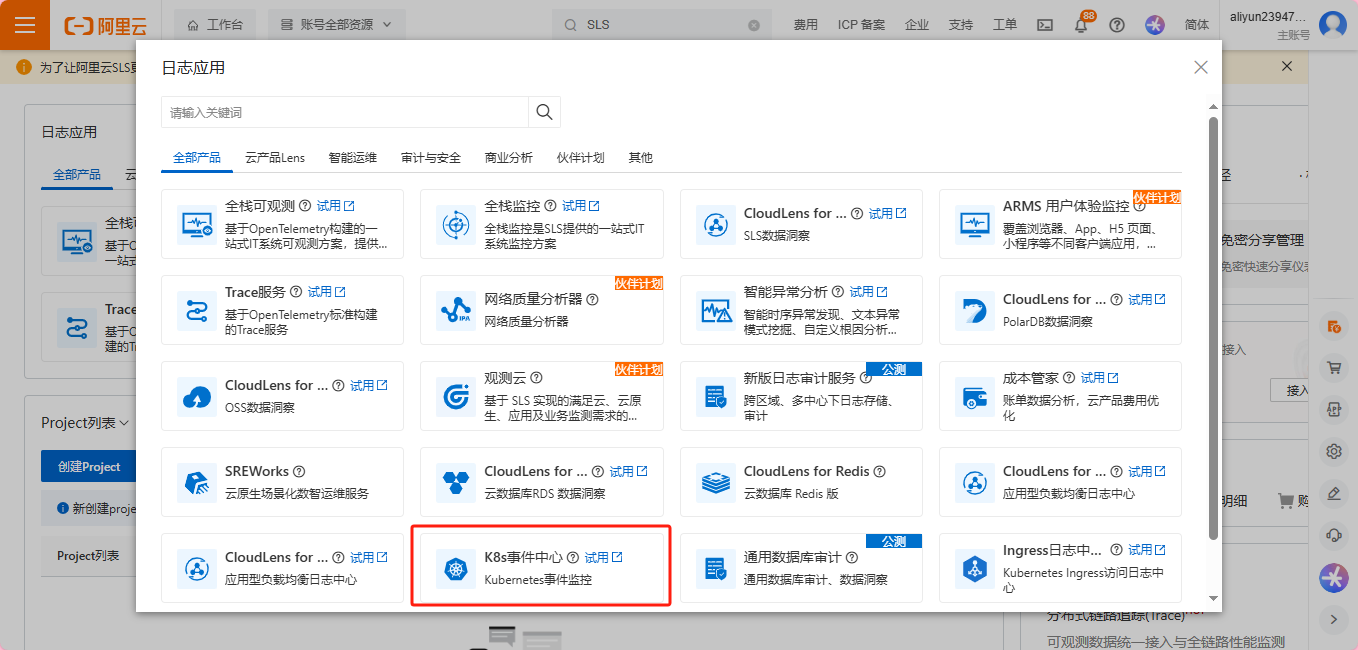
Task: Click the 通用数据库审计 app icon
Action: pyautogui.click(x=715, y=568)
